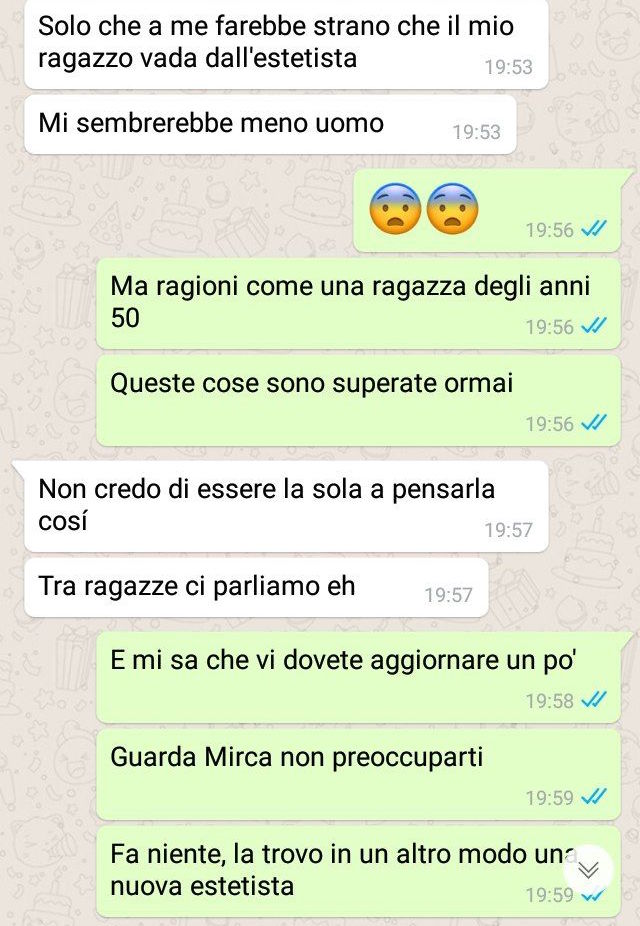Click read ticks on 'Queste cose sono superate' message
640x926 pixels.
click(x=594, y=423)
